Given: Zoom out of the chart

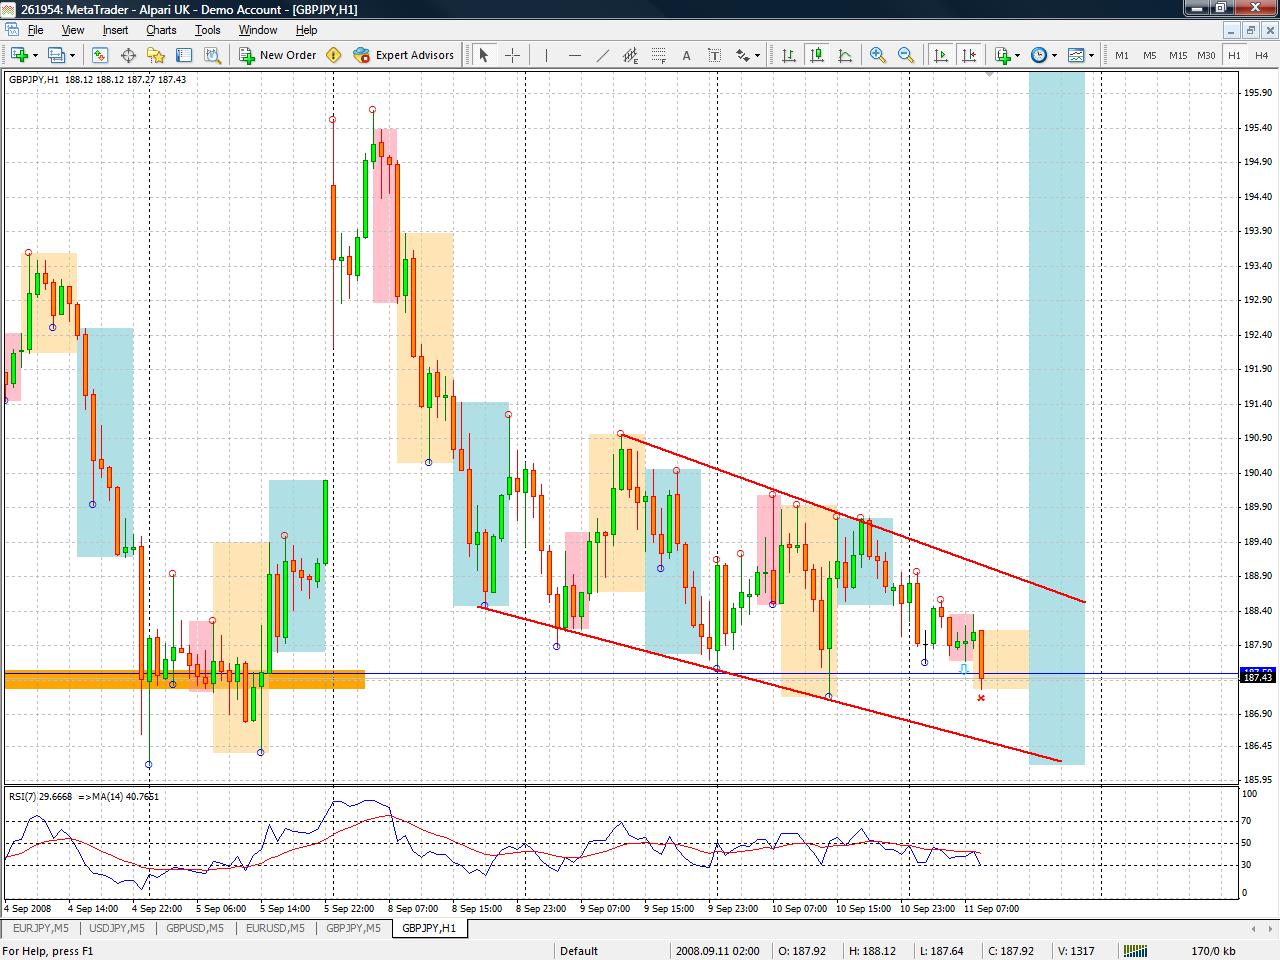Looking at the screenshot, I should pos(906,55).
